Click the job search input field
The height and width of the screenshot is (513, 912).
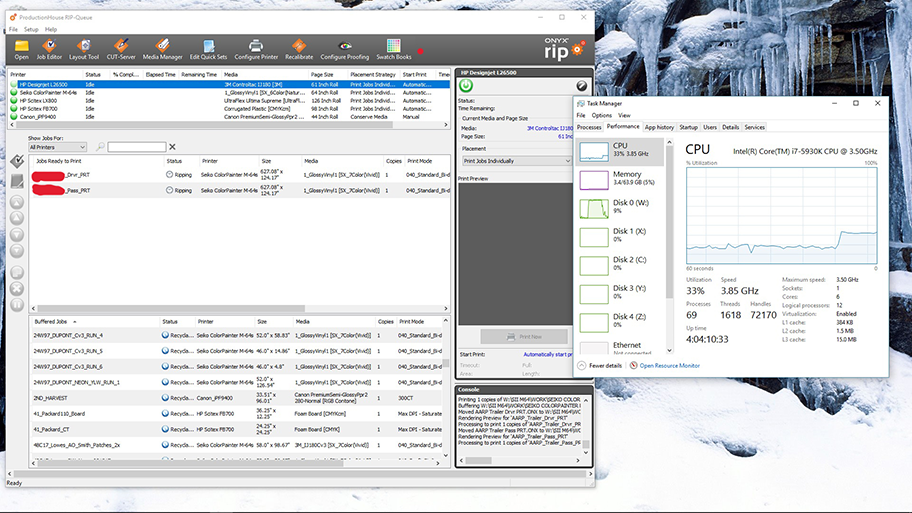(x=137, y=147)
